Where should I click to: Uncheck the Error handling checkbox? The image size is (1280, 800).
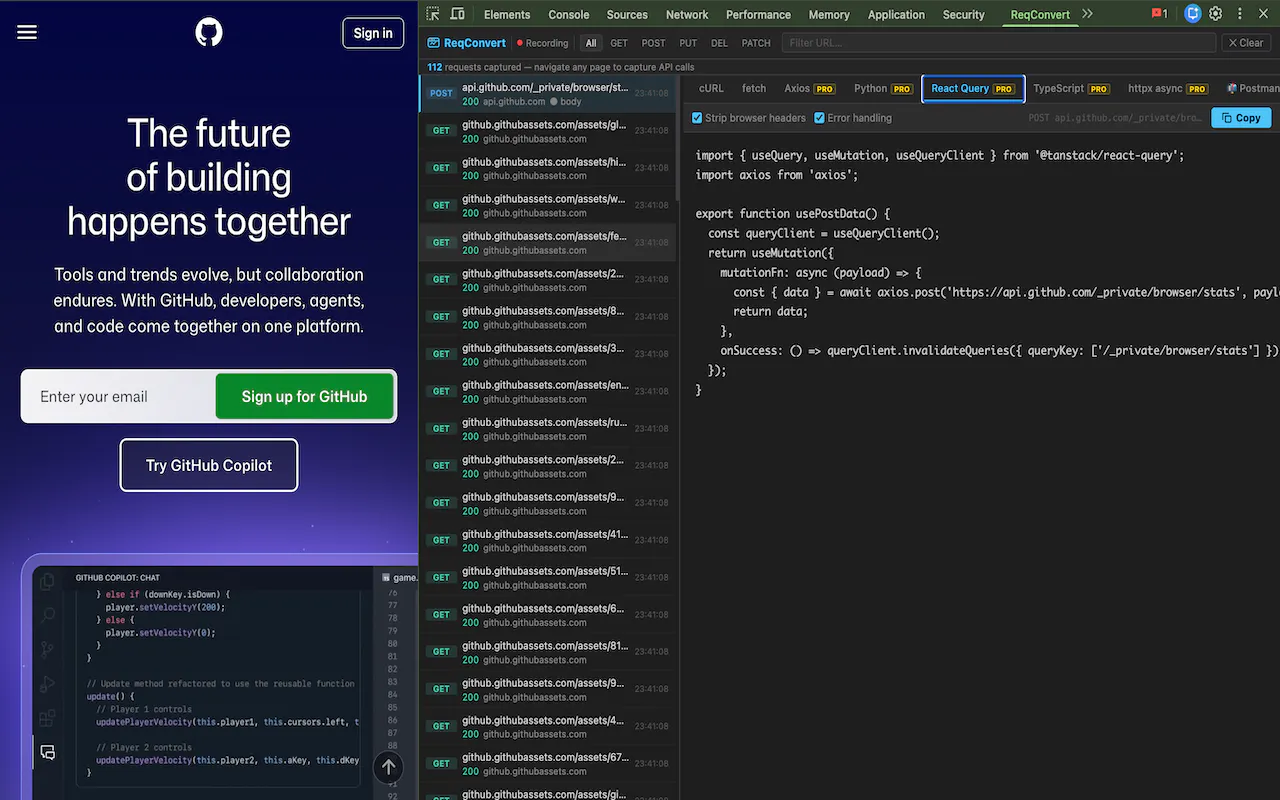819,118
